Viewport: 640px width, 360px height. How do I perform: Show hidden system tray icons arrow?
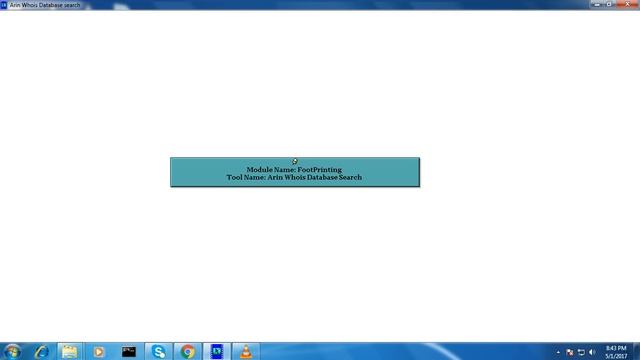pos(558,352)
